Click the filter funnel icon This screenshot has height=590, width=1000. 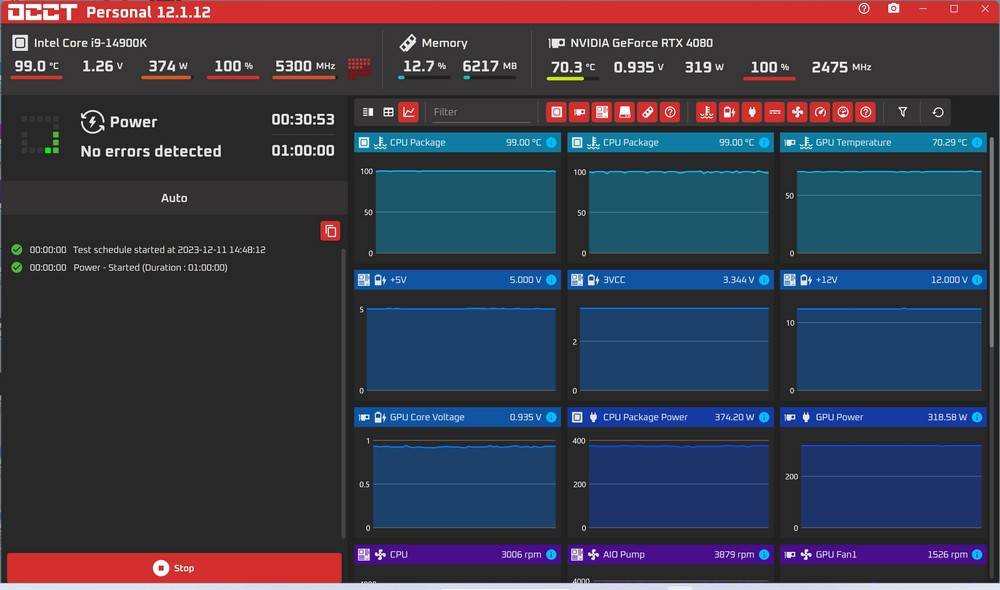903,112
